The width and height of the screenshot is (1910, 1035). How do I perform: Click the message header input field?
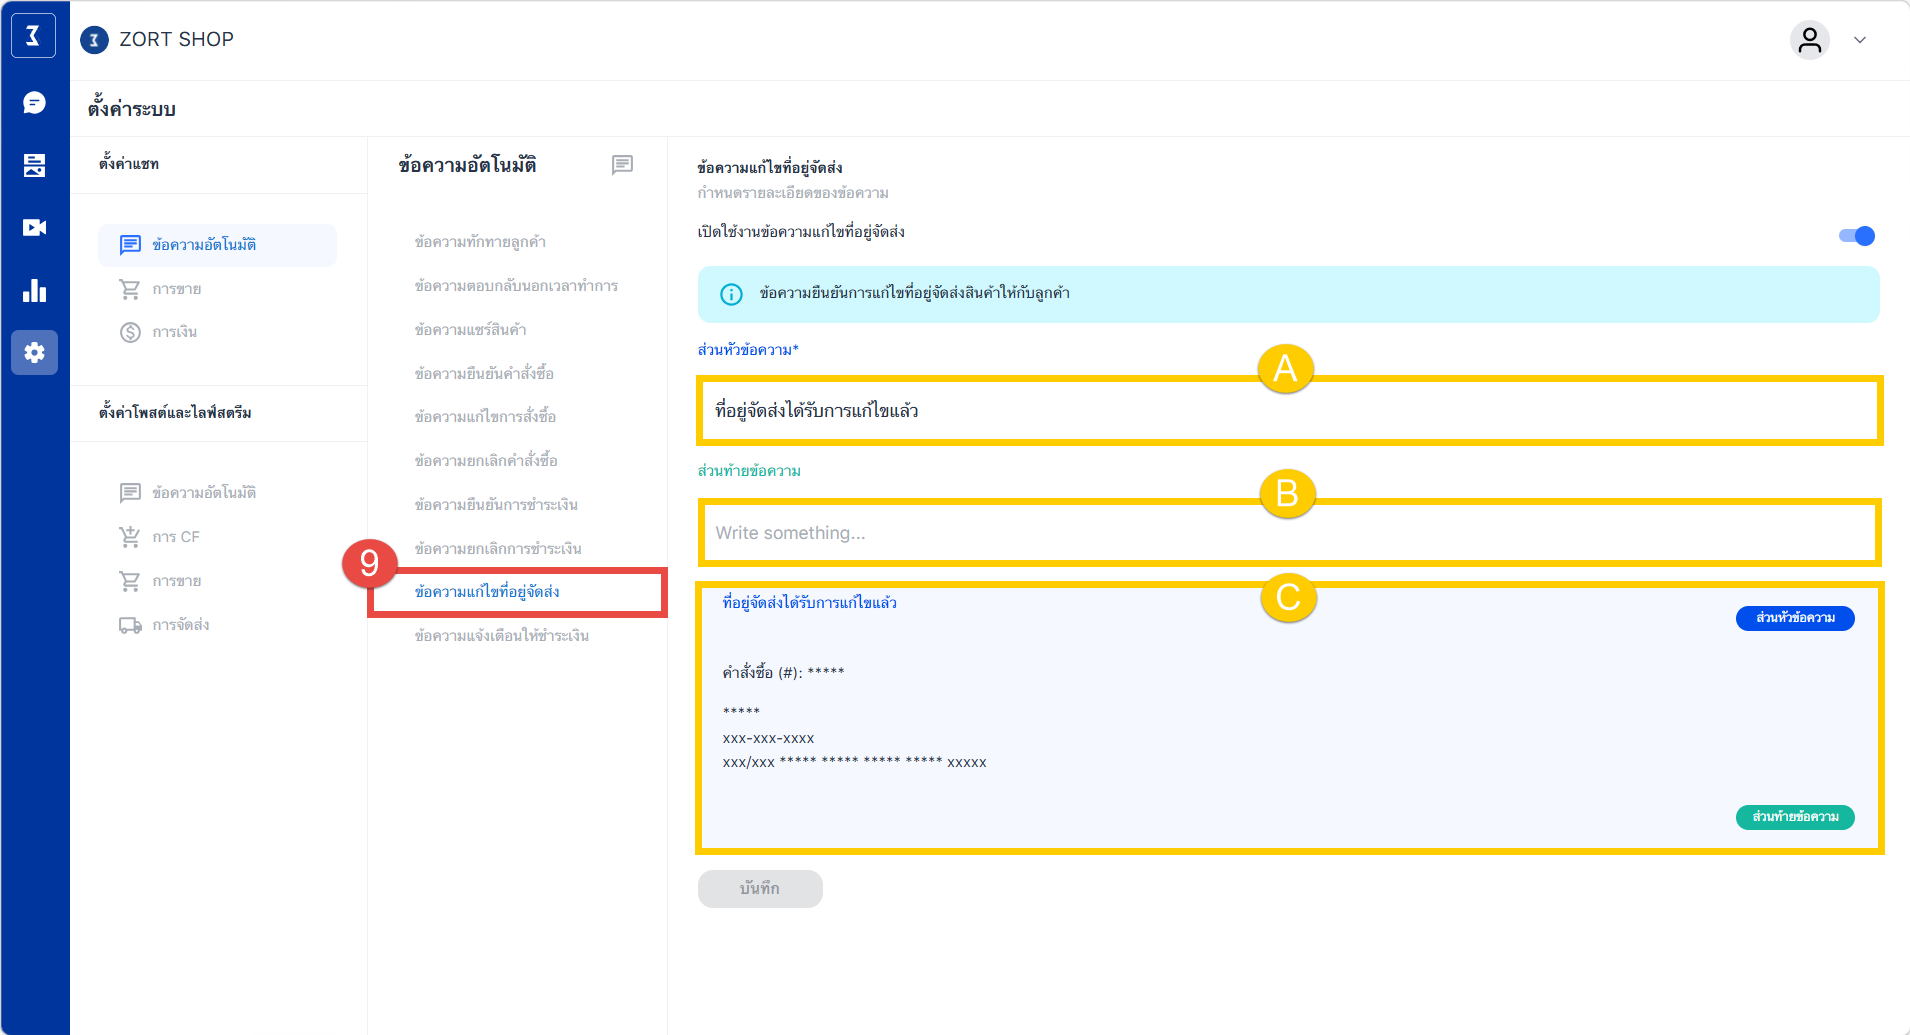(1288, 411)
